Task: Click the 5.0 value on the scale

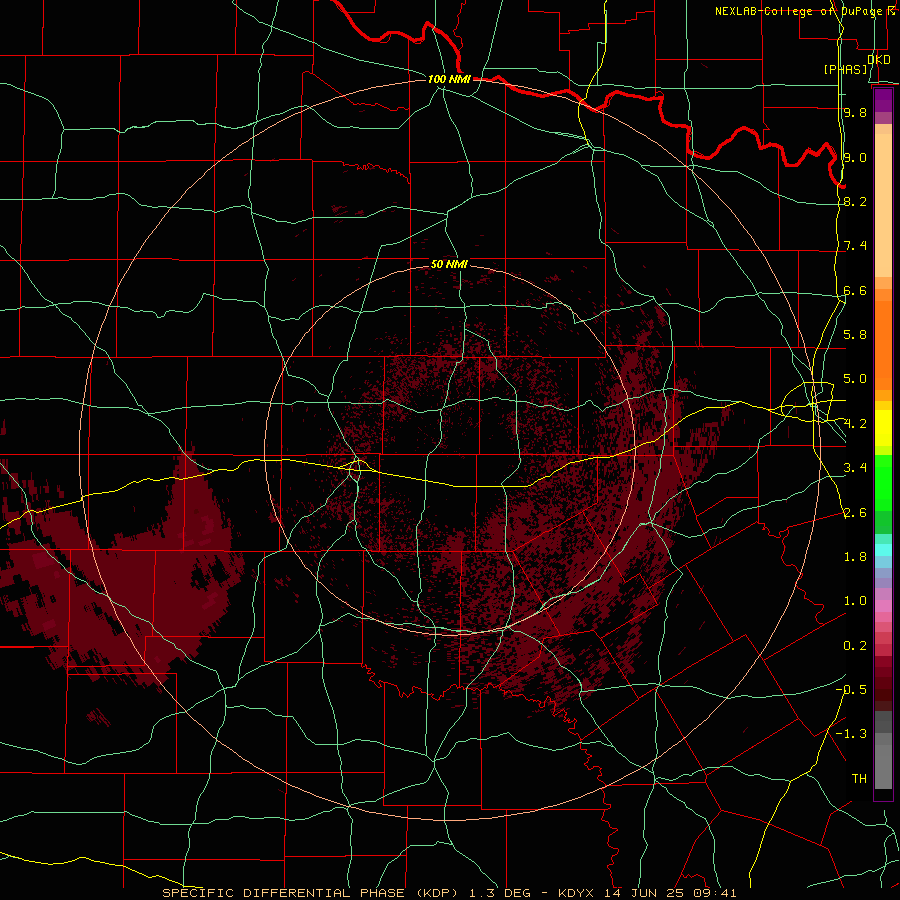Action: (x=855, y=379)
